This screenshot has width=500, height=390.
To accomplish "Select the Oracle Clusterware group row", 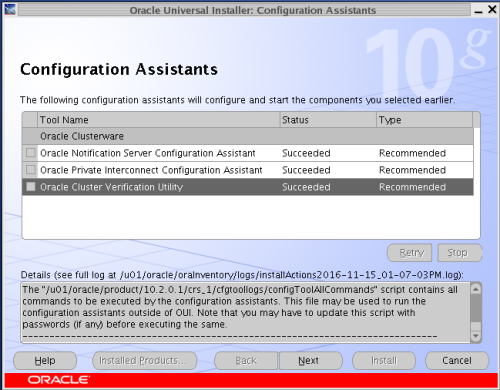I will click(248, 136).
